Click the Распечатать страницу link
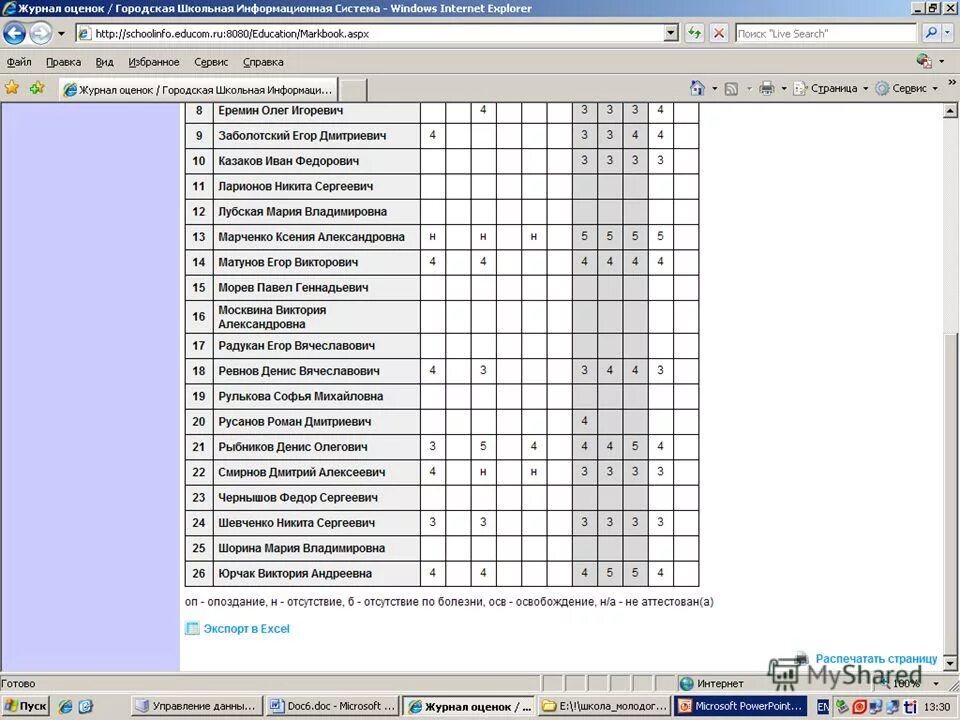Screen dimensions: 960x720 [876, 659]
